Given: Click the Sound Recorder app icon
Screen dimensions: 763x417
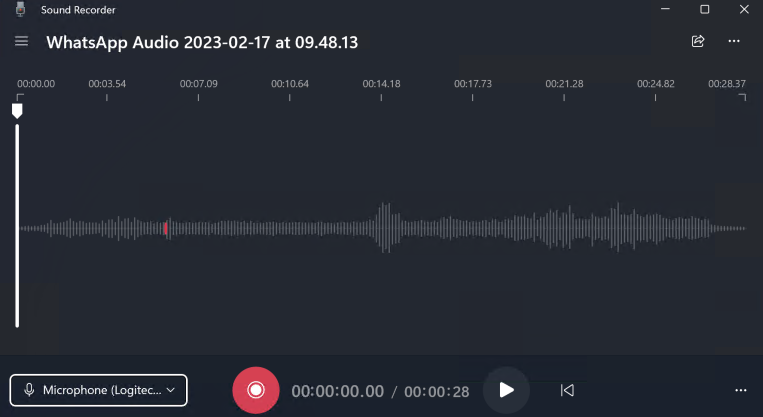Looking at the screenshot, I should click(21, 9).
